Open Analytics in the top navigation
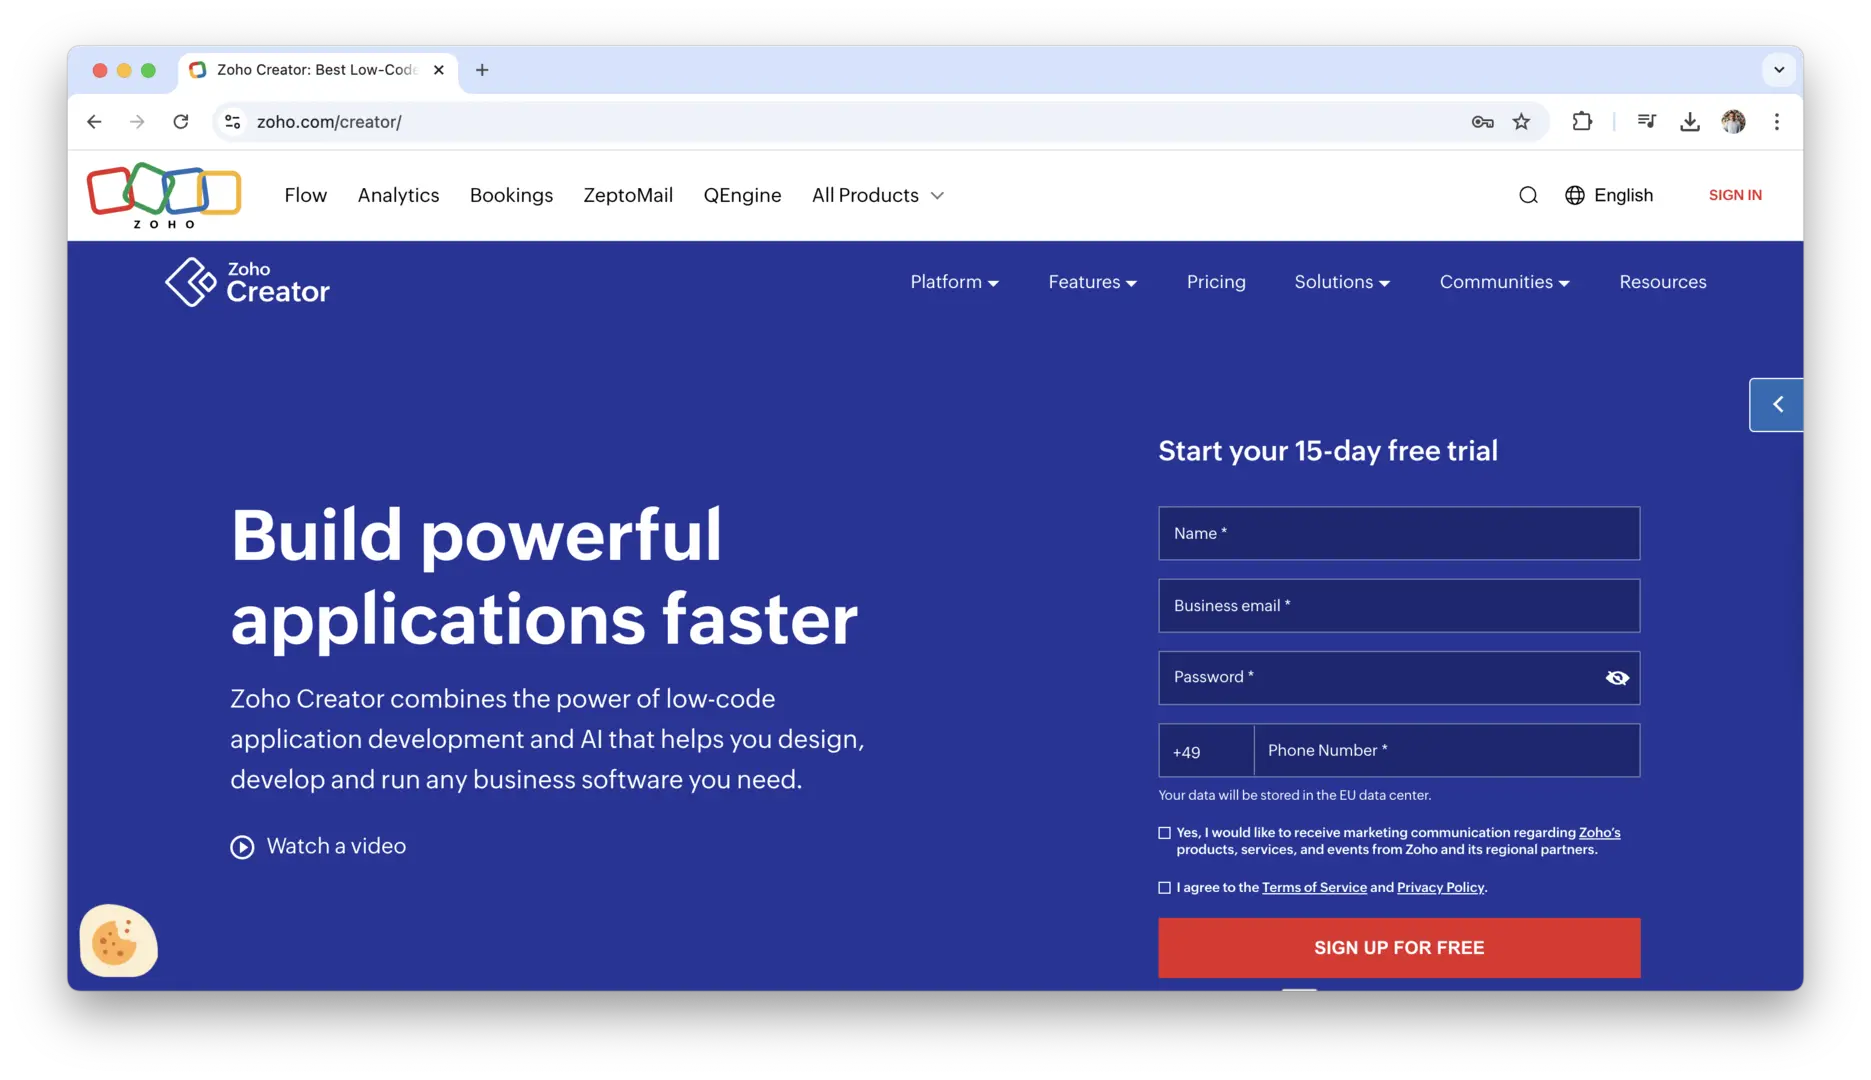Screen dimensions: 1871x1080 (398, 195)
